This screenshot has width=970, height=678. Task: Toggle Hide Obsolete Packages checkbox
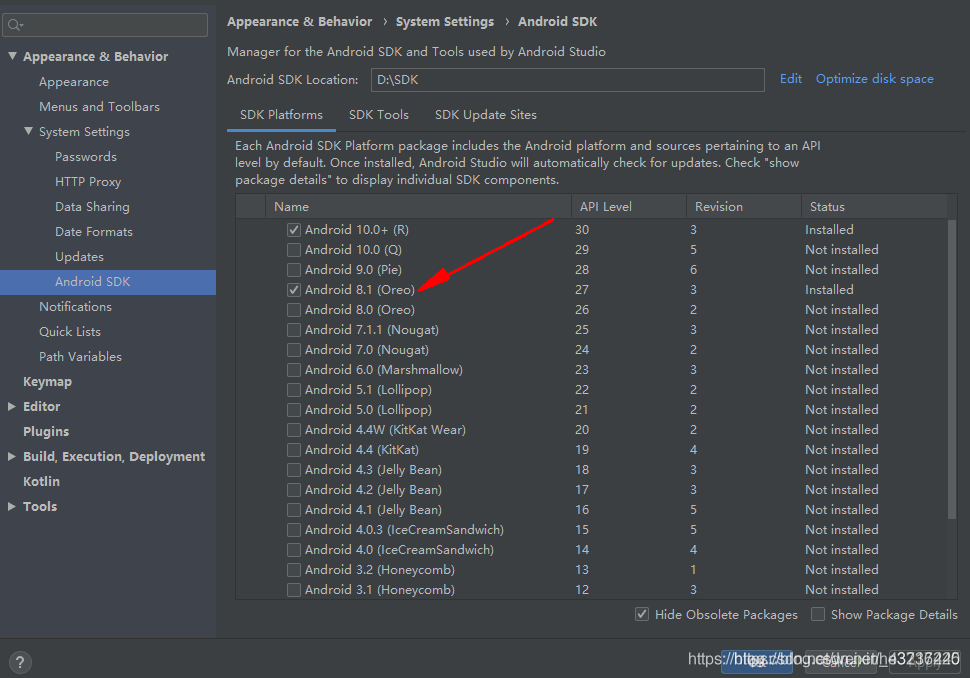[x=642, y=614]
